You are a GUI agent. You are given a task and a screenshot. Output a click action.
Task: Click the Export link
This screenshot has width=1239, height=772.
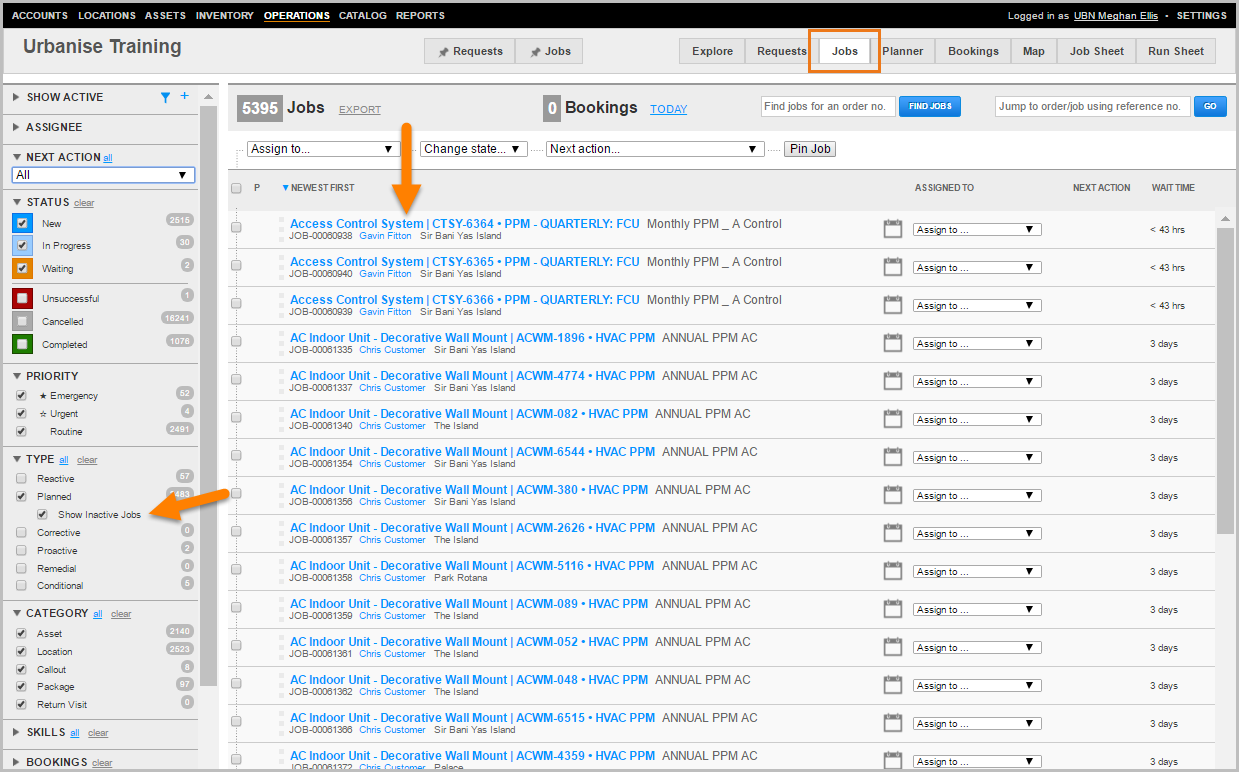coord(359,109)
